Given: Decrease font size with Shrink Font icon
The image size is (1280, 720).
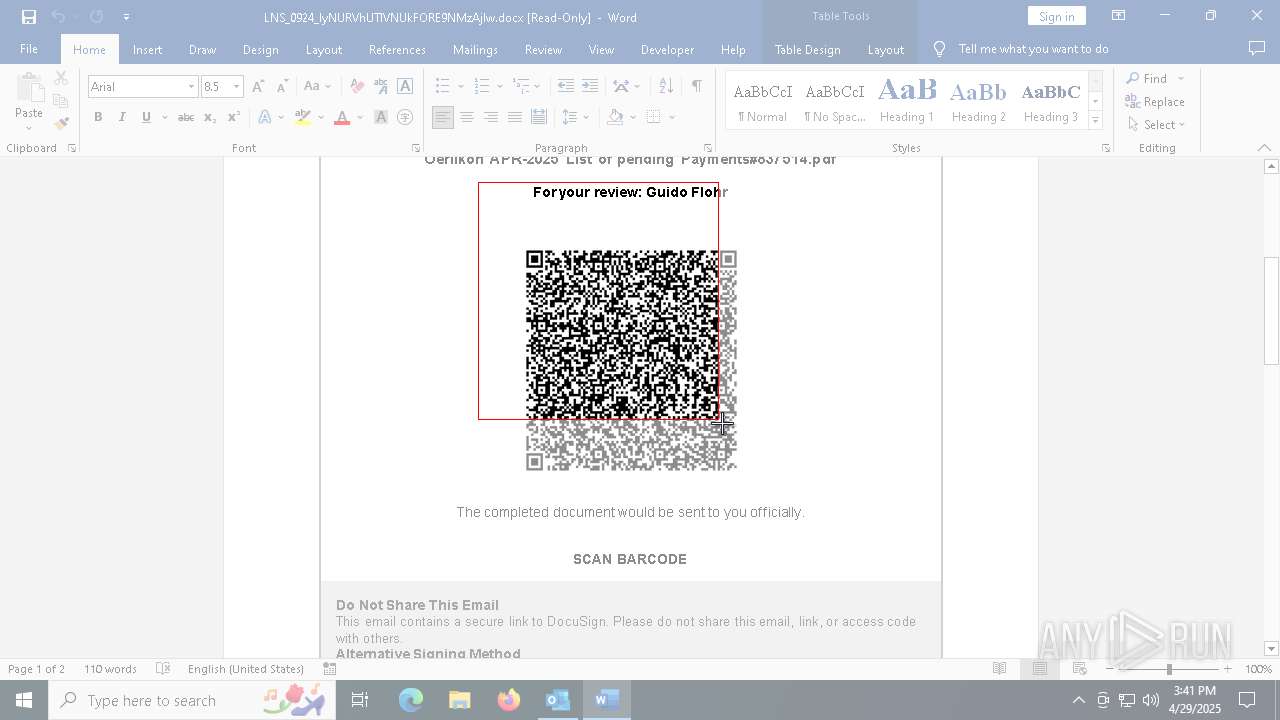Looking at the screenshot, I should coord(282,86).
